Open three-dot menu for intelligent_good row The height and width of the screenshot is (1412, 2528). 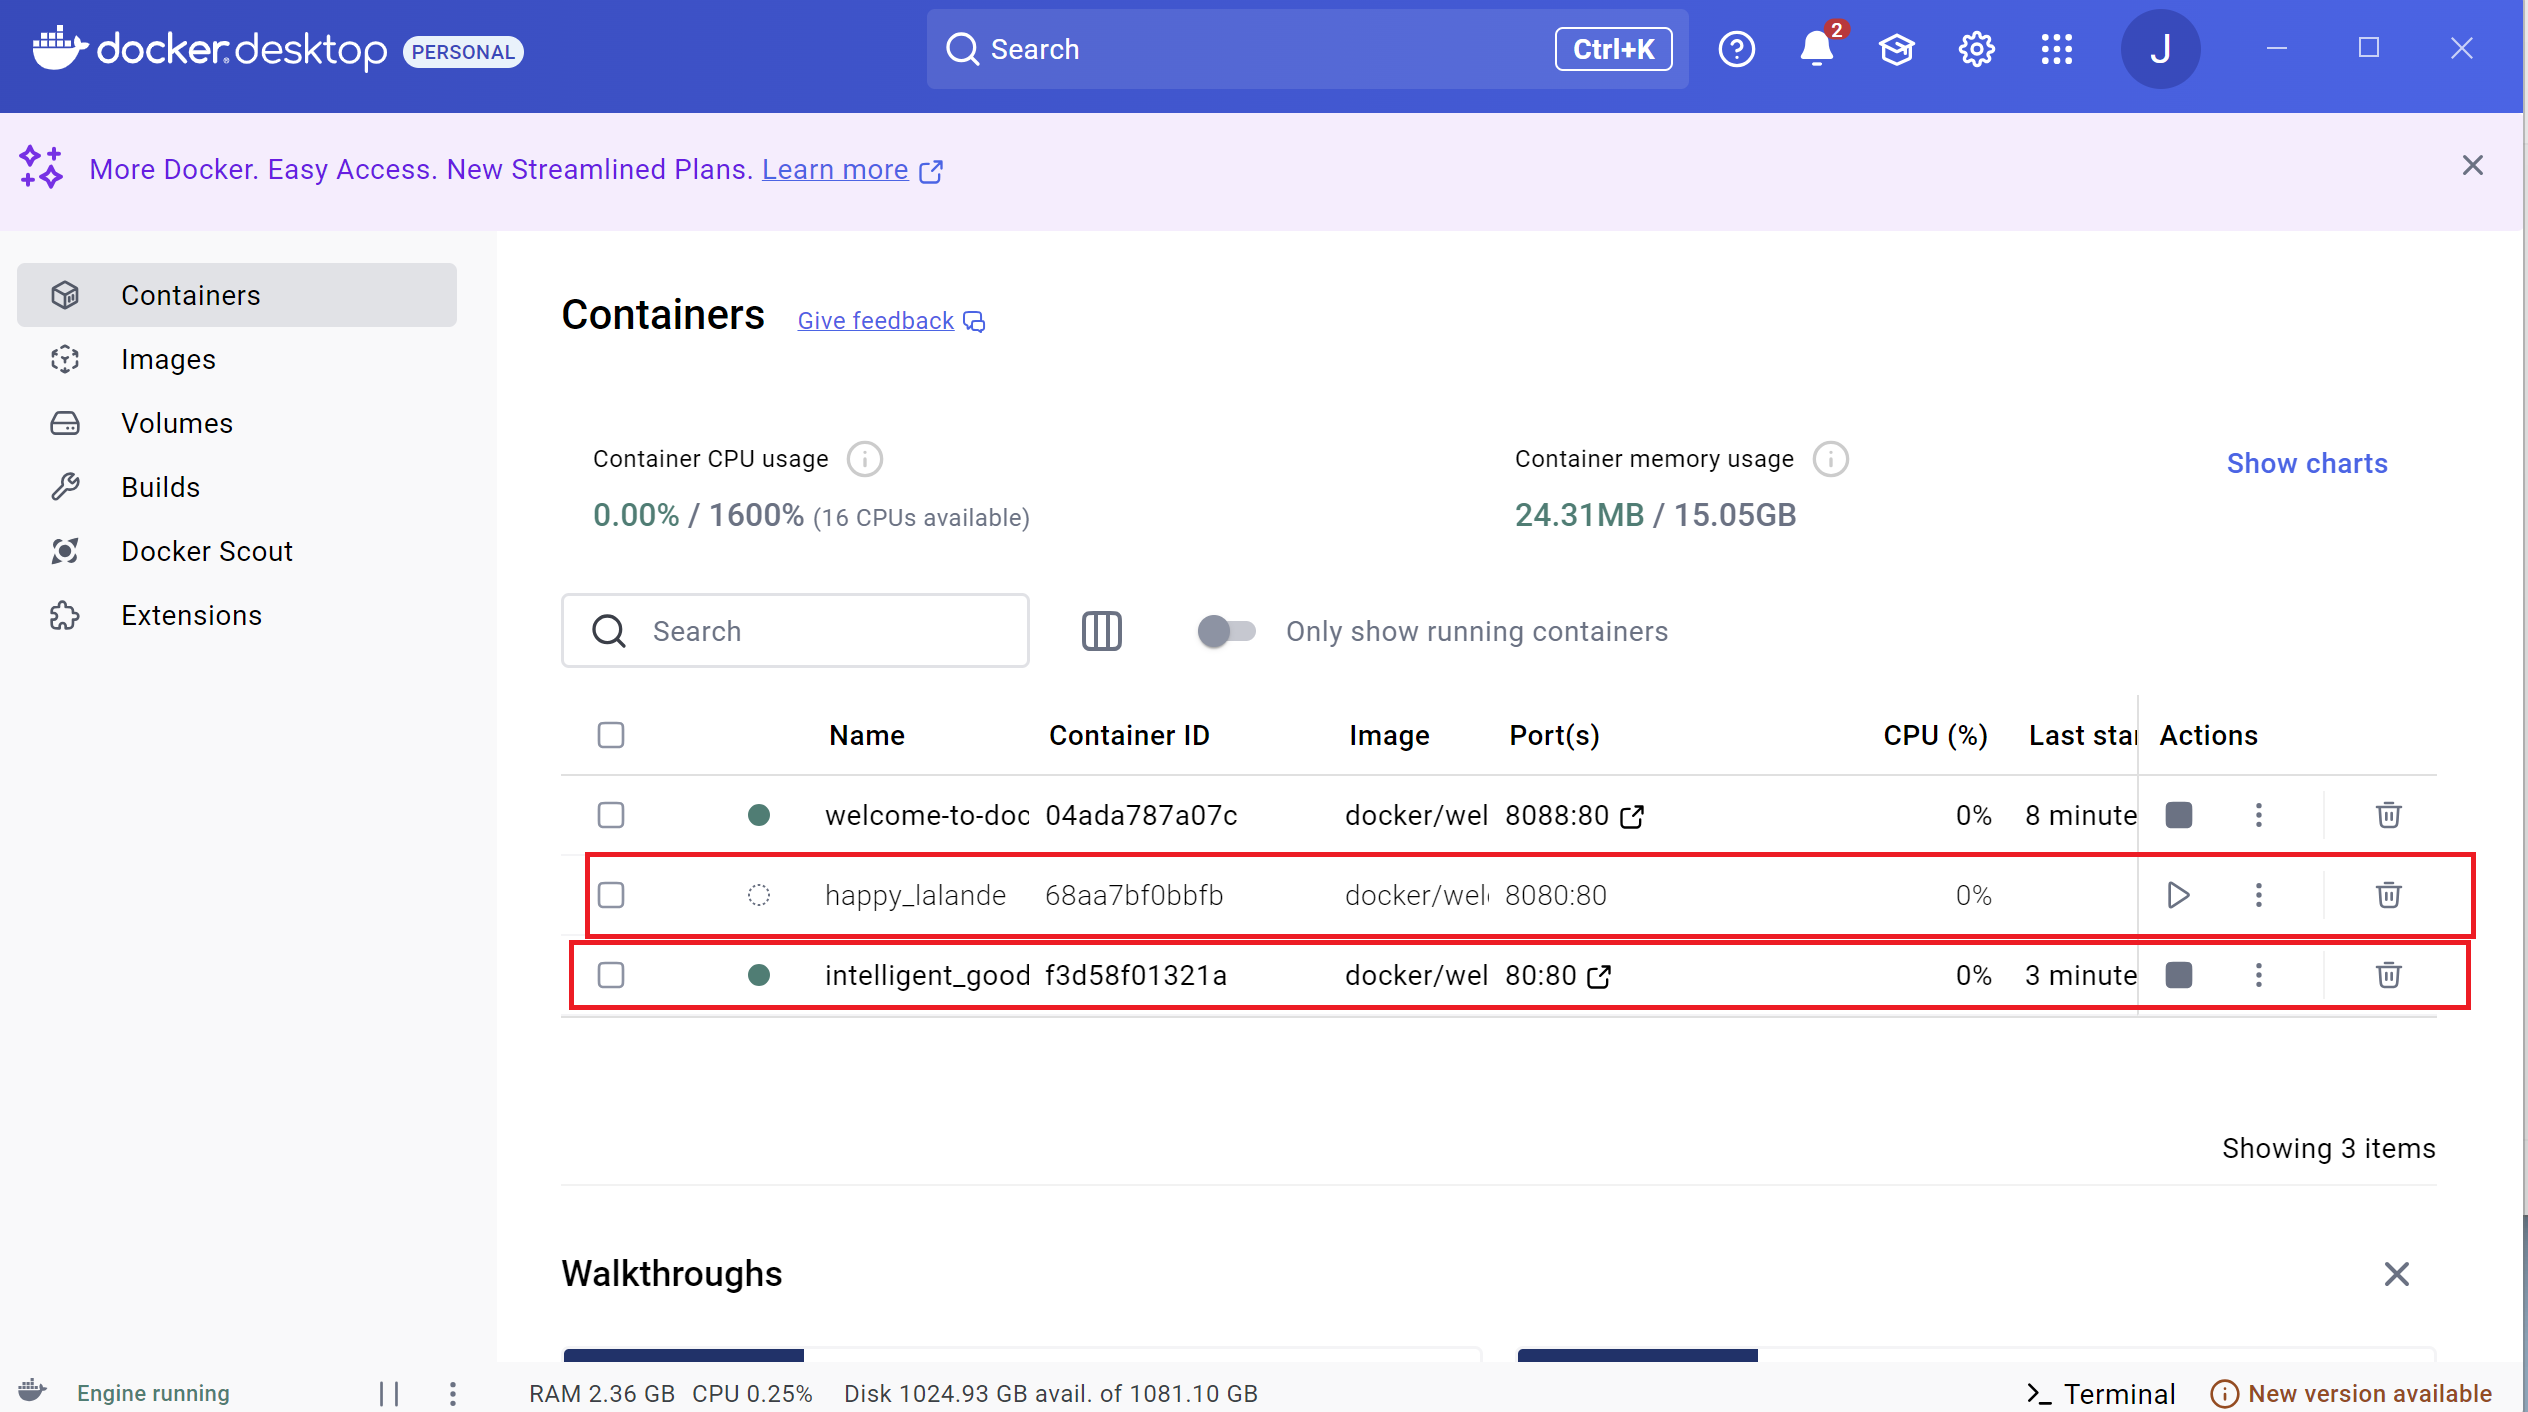point(2258,975)
